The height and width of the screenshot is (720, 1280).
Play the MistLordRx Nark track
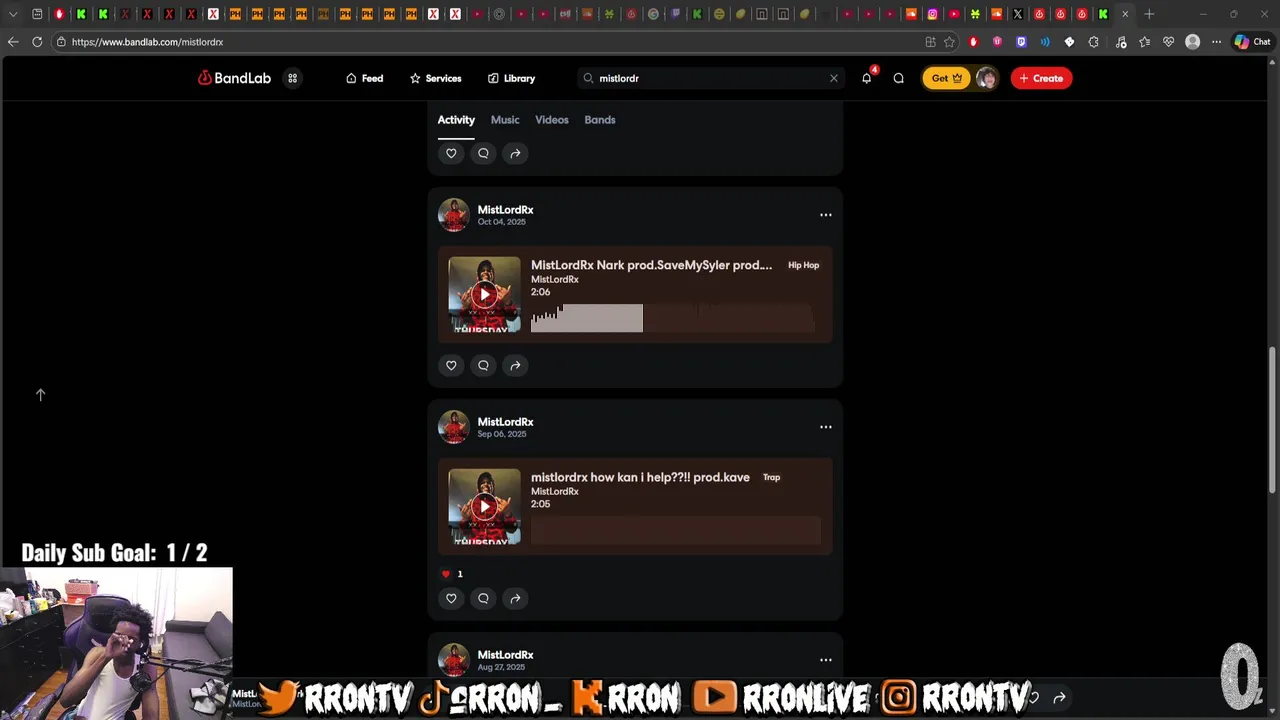click(484, 294)
